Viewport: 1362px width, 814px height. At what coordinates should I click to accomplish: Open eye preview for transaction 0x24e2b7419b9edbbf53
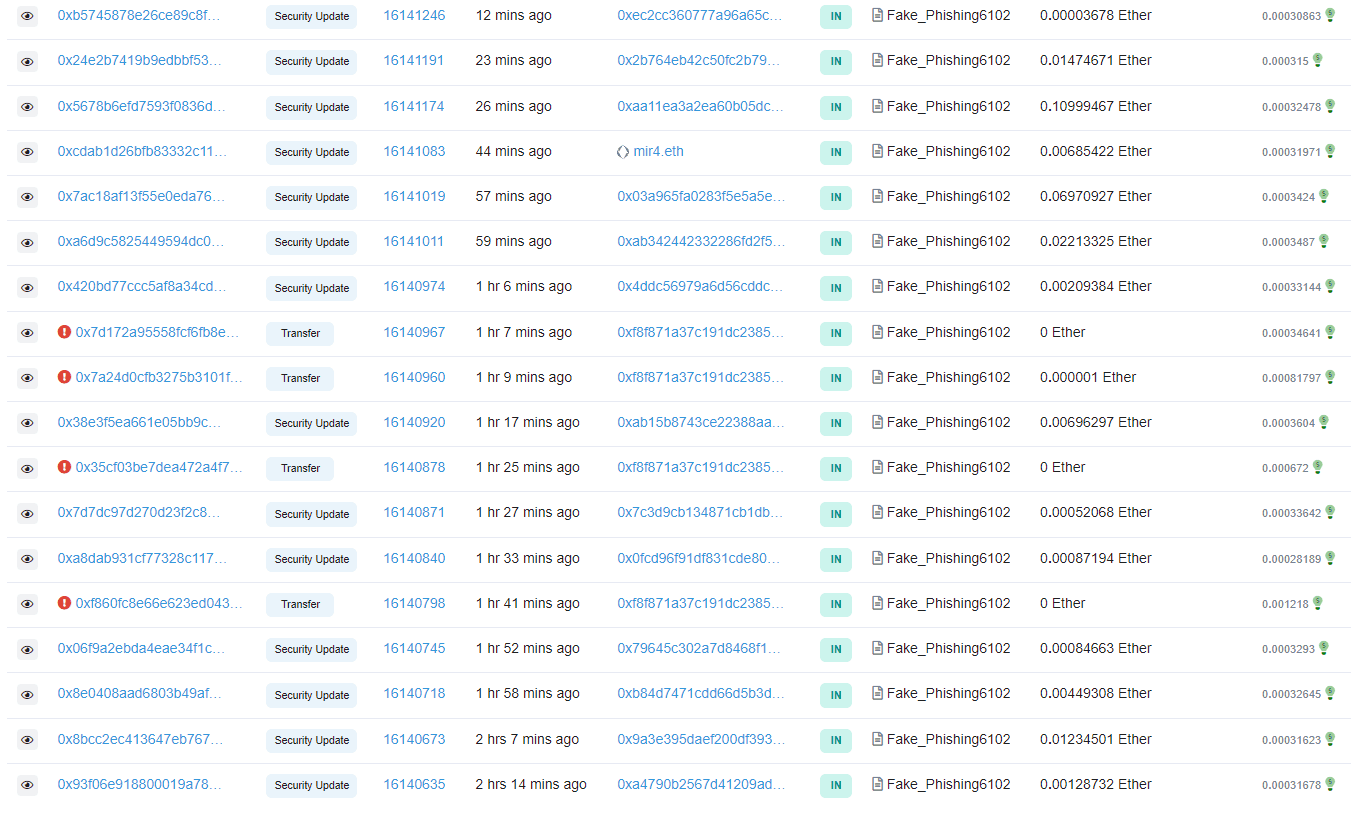[x=27, y=61]
